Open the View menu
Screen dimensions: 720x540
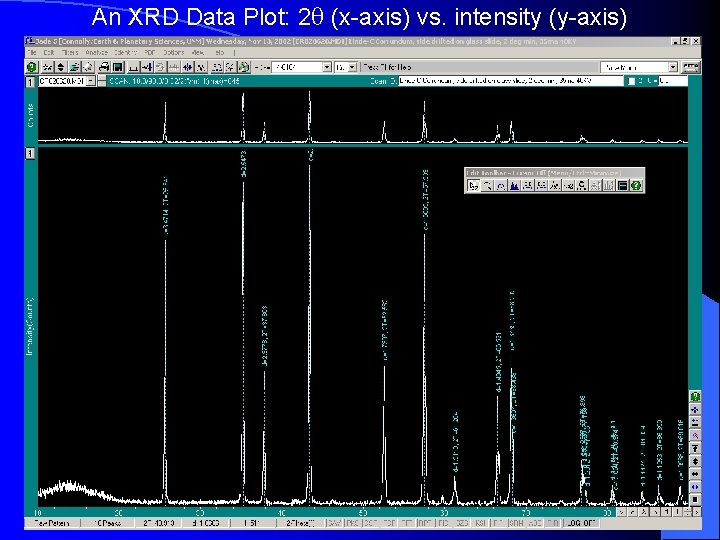(x=197, y=53)
